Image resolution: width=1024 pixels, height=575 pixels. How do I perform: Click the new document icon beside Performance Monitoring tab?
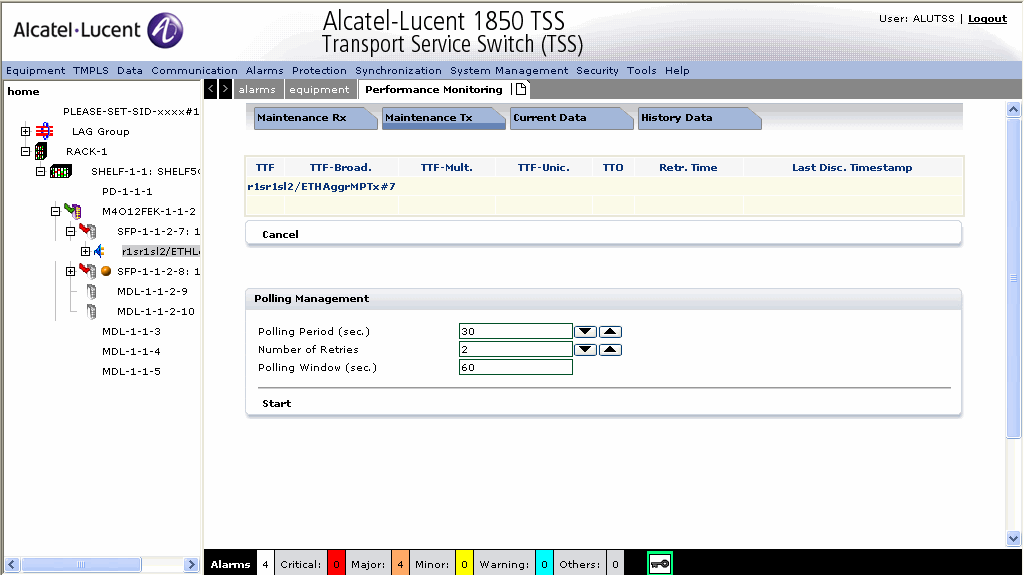pyautogui.click(x=520, y=90)
